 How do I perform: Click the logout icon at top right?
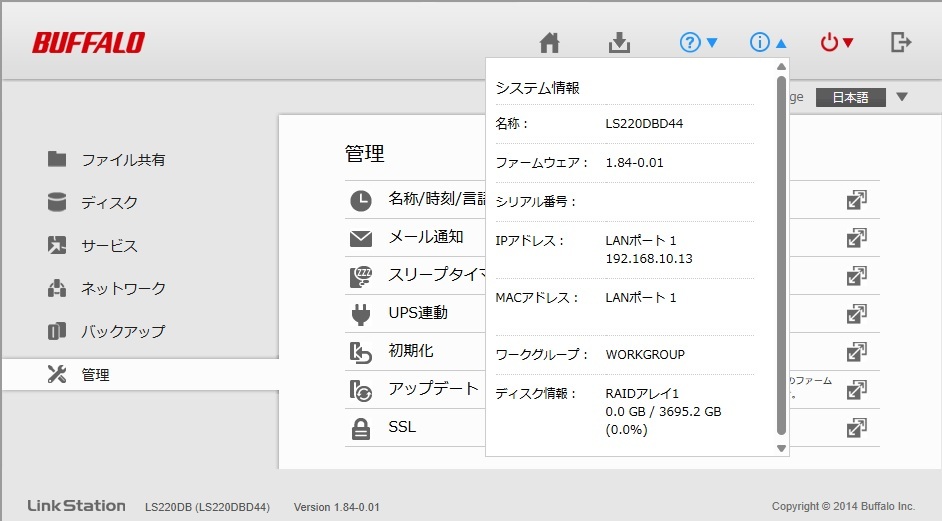[901, 43]
